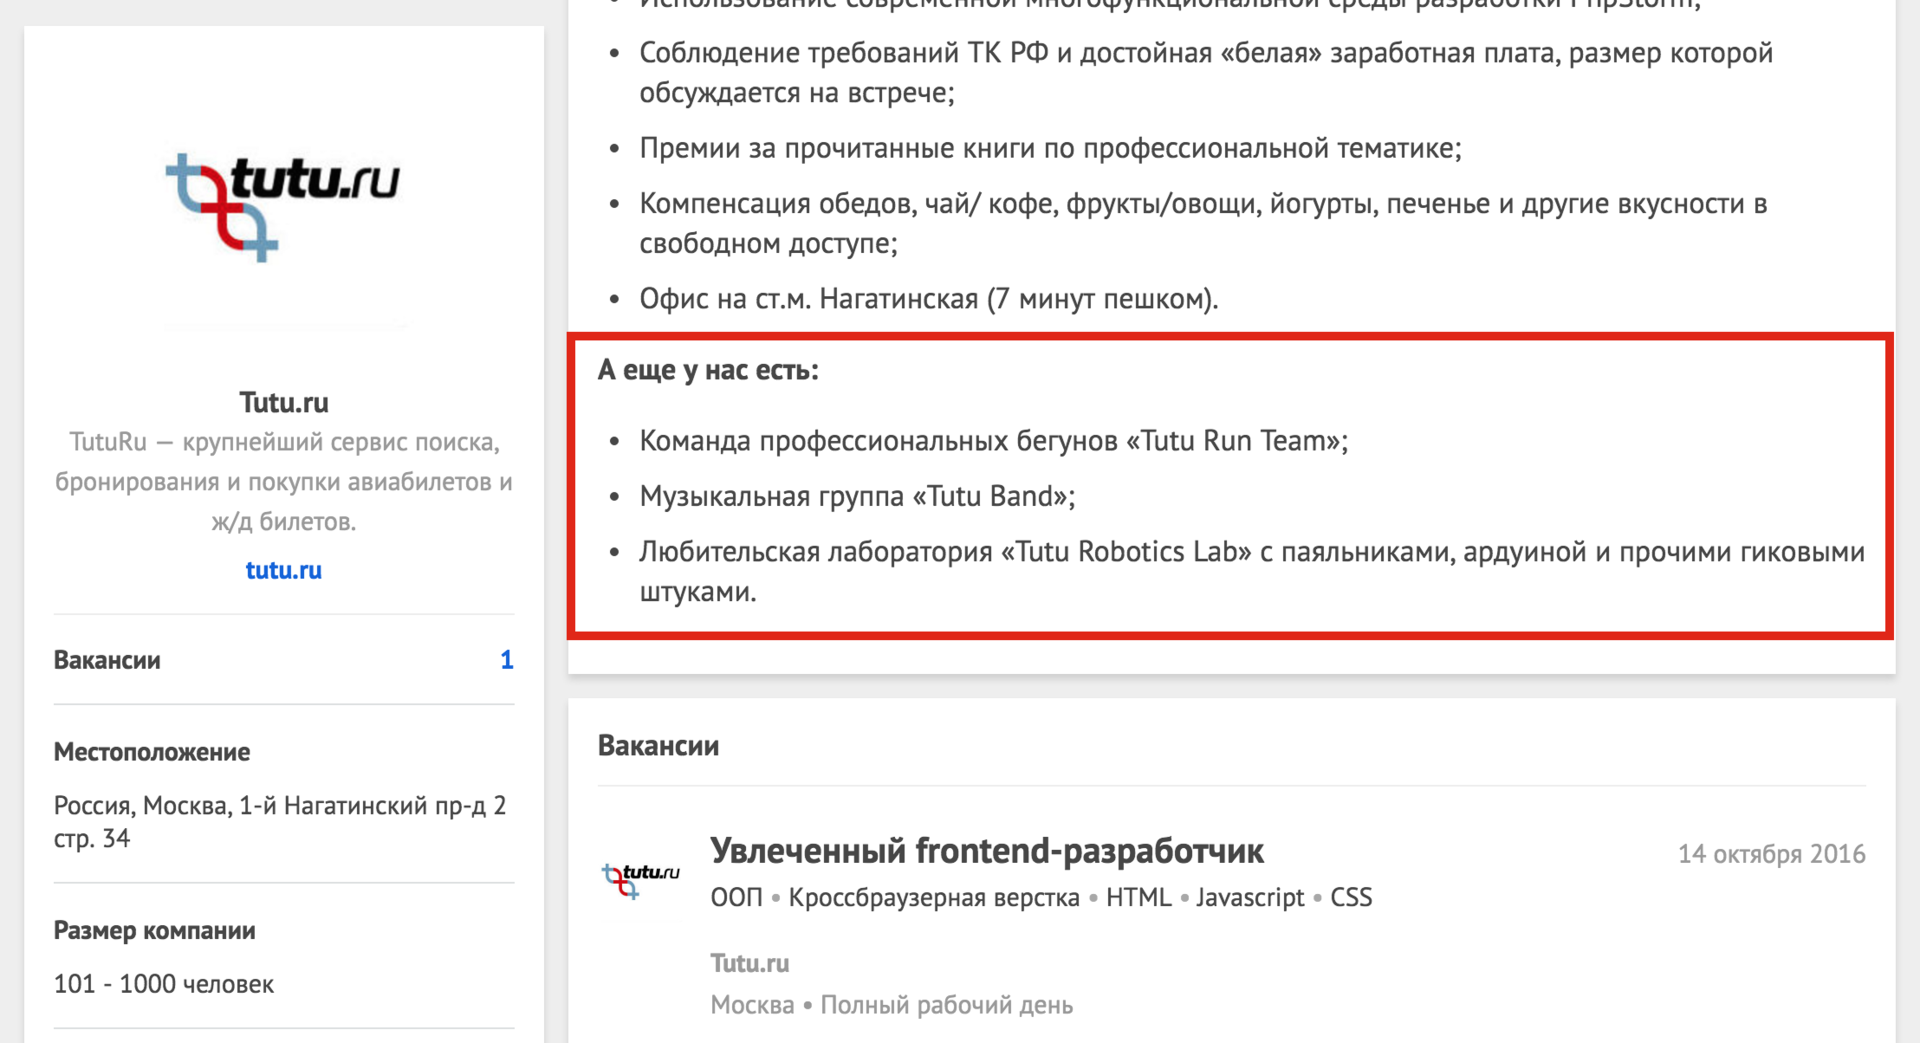The image size is (1920, 1043).
Task: Click the TutuRu company description text
Action: coord(284,482)
